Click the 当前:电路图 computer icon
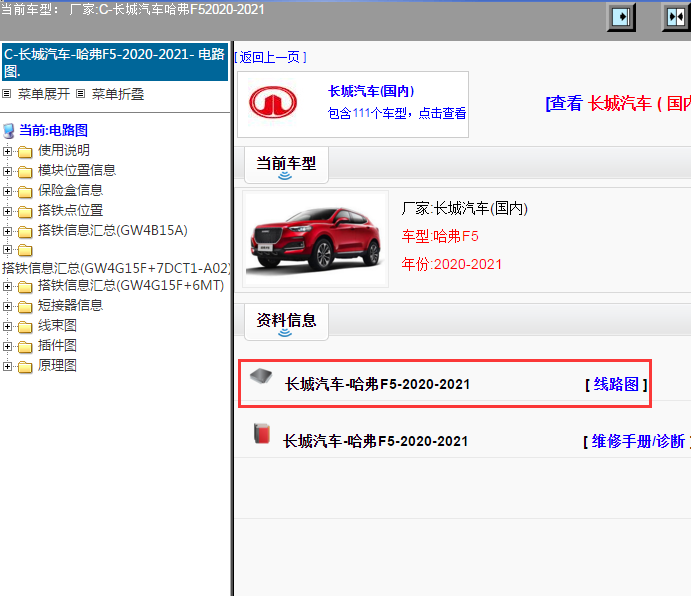The width and height of the screenshot is (691, 596). pos(9,131)
